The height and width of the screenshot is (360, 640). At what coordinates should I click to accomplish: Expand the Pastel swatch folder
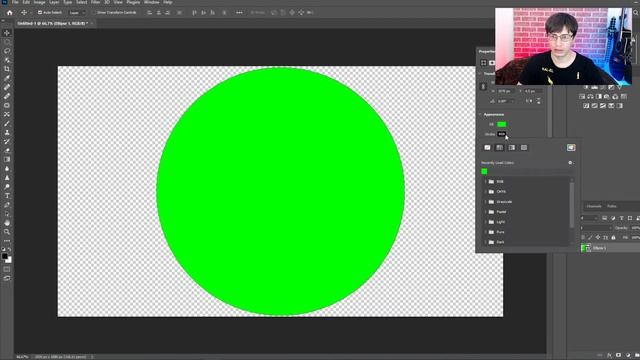(486, 212)
